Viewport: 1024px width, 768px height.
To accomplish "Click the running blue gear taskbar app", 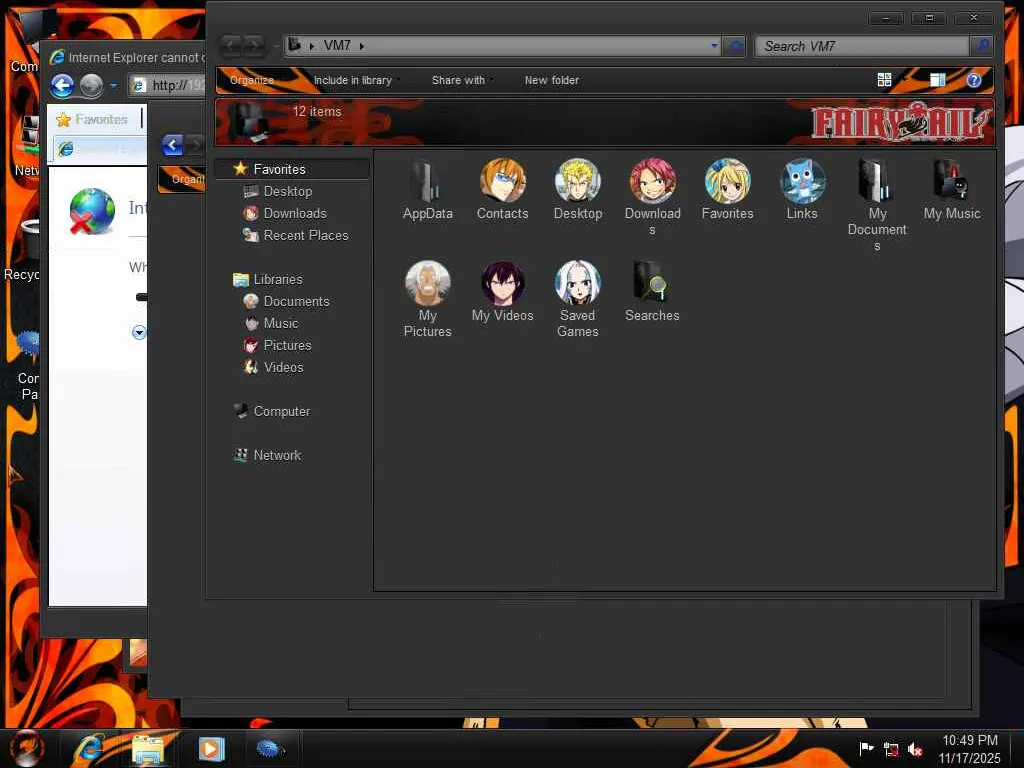I will [x=270, y=748].
